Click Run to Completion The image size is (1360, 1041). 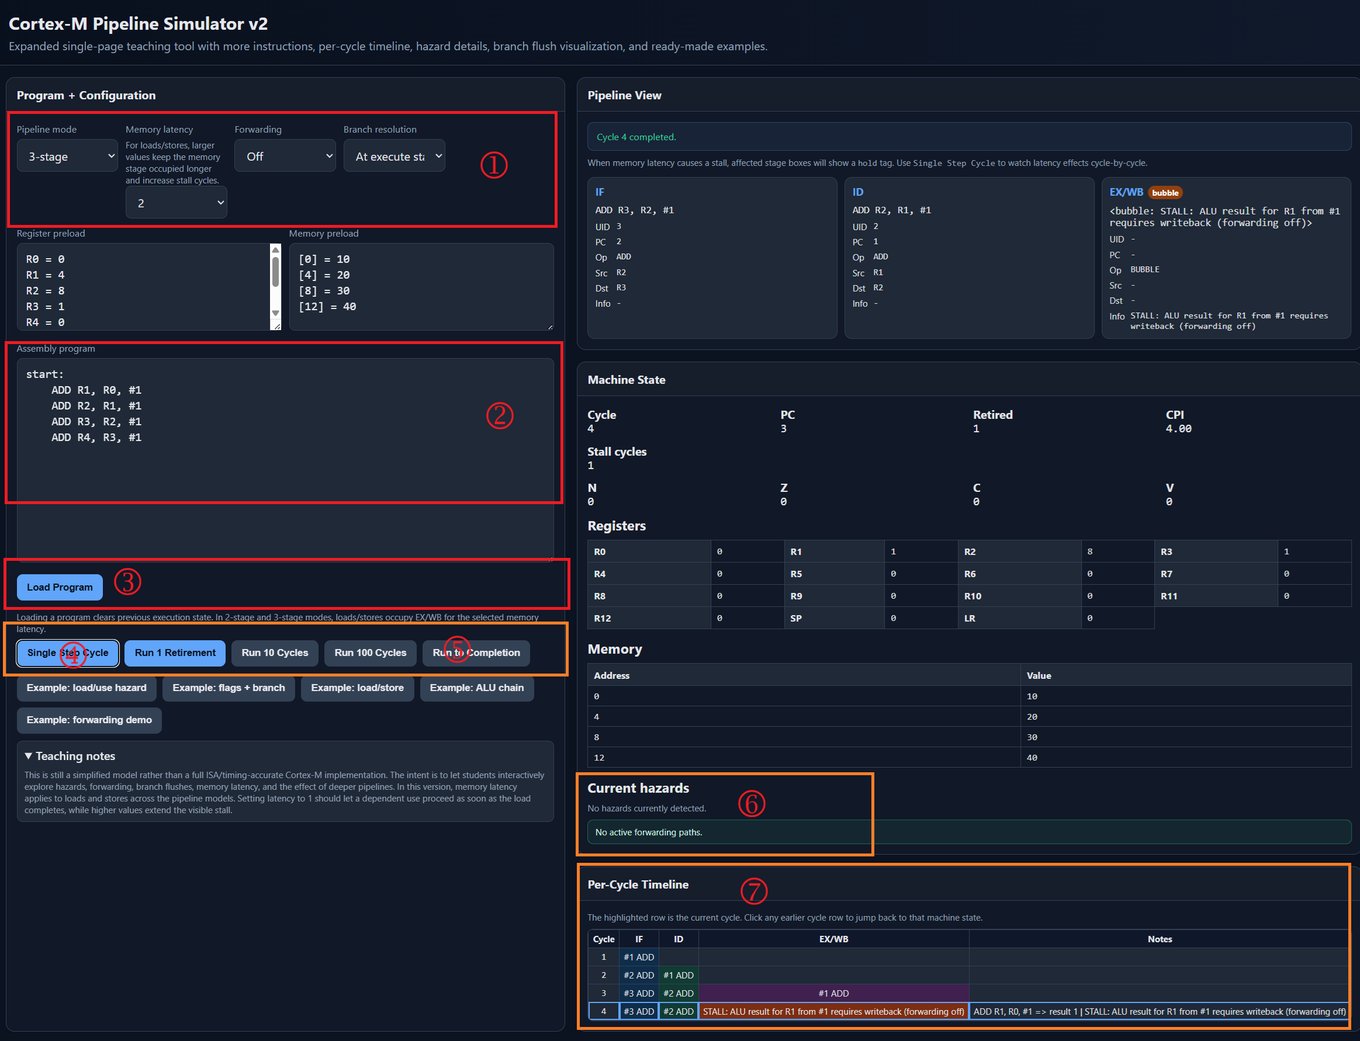476,653
